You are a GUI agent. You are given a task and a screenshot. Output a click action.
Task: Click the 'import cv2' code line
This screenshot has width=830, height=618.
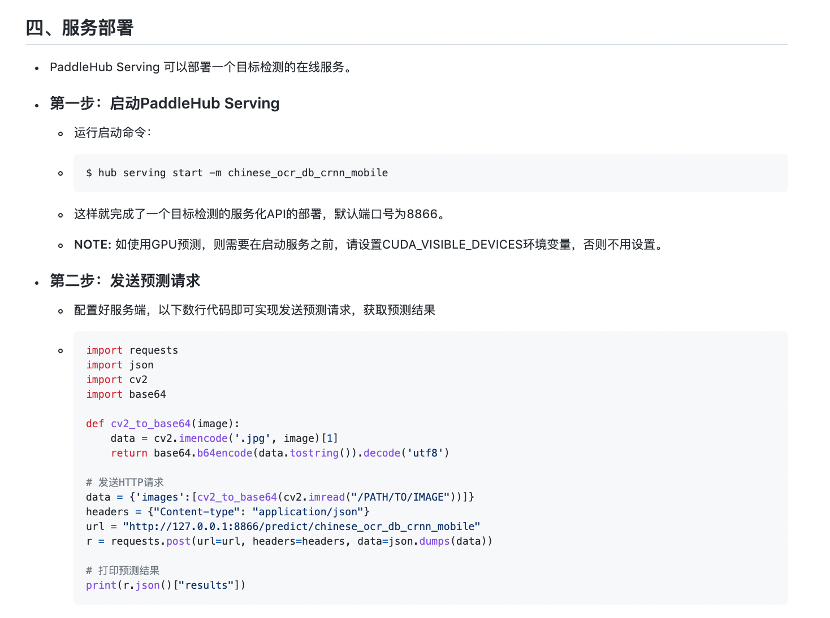pyautogui.click(x=116, y=380)
